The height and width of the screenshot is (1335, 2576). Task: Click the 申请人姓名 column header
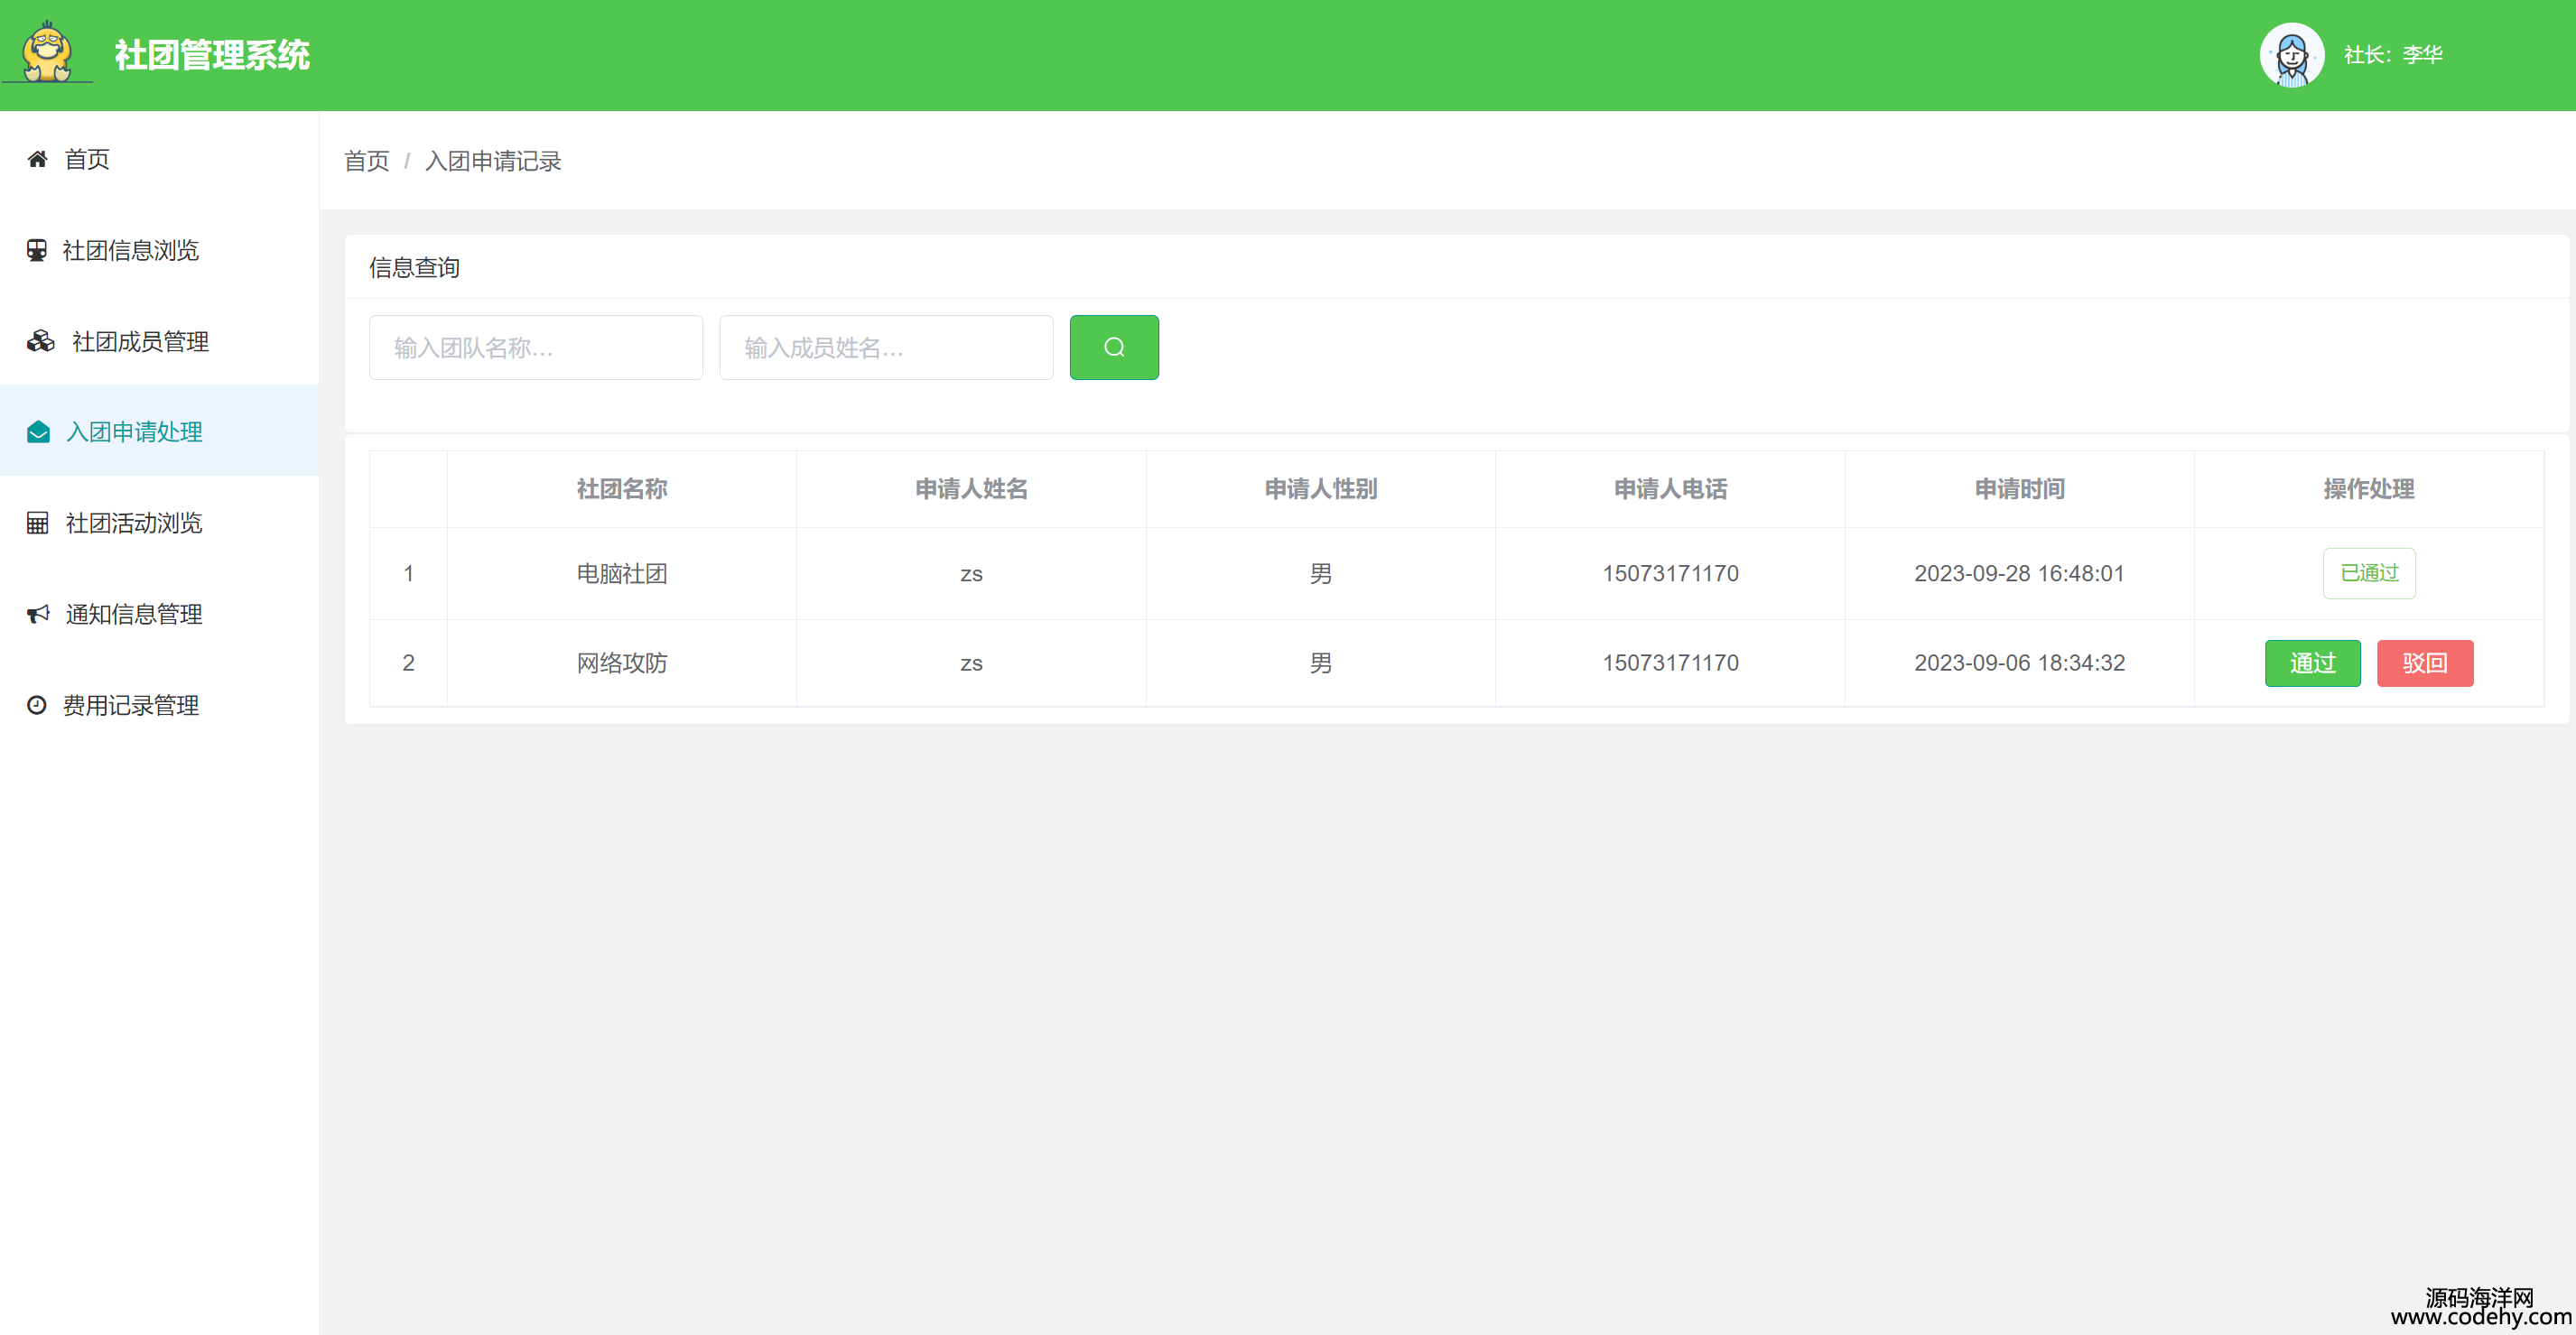[971, 489]
